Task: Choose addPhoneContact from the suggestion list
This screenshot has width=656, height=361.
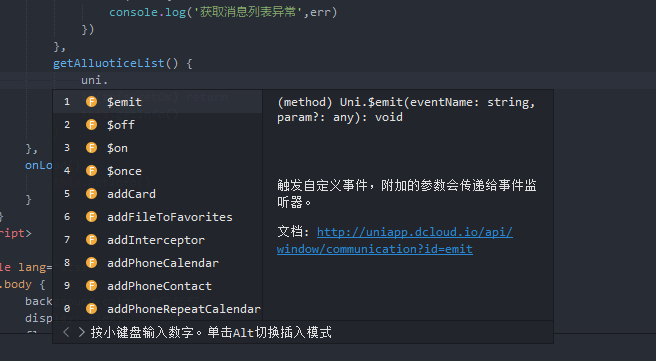Action: click(158, 286)
